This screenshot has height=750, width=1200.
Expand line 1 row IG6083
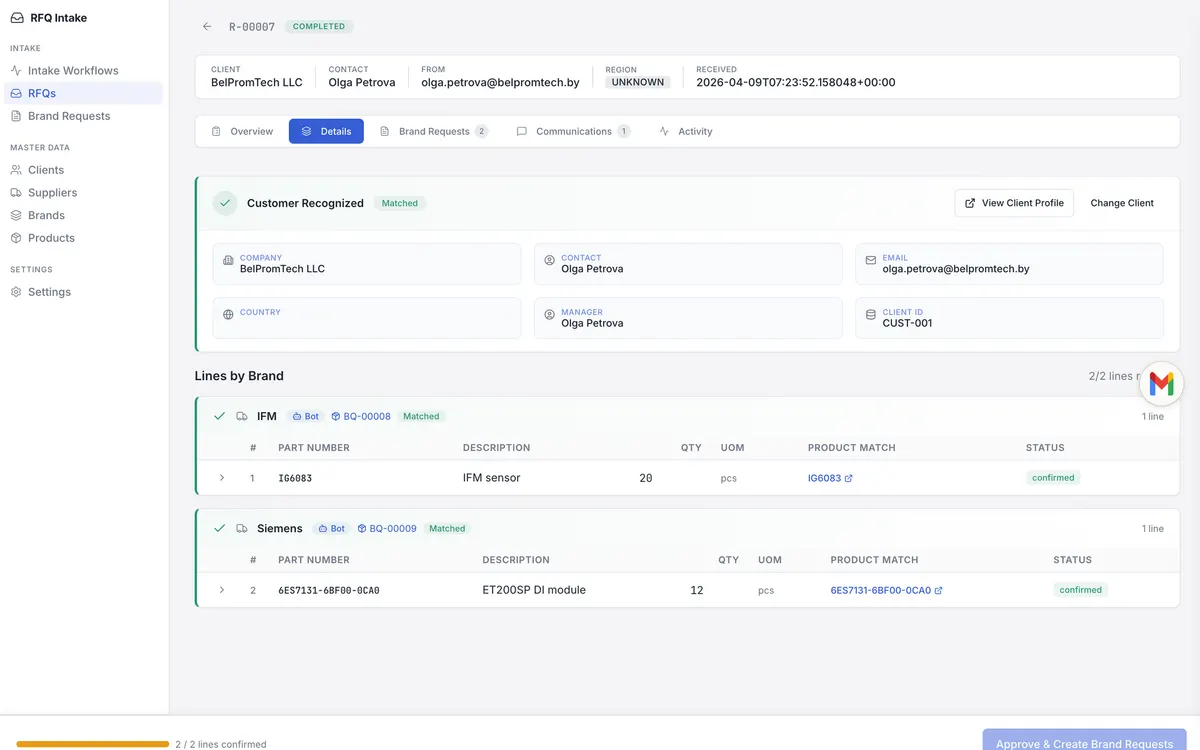click(222, 478)
